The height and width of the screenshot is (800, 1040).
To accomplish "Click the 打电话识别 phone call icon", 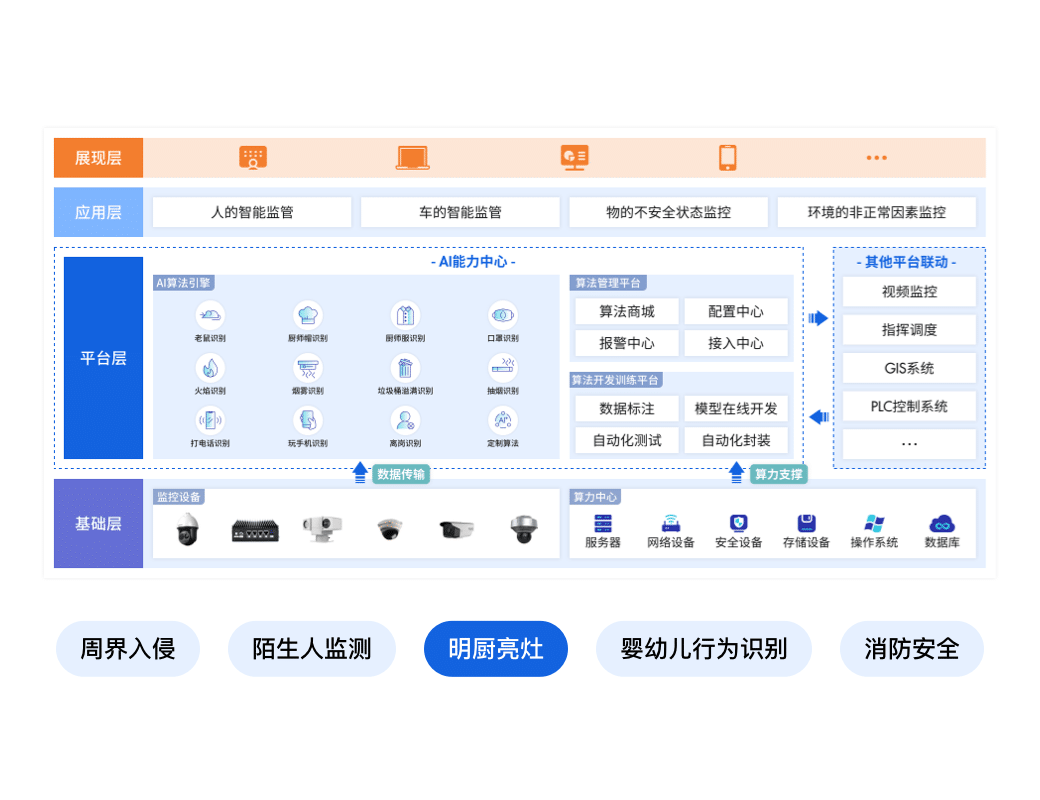I will [210, 420].
